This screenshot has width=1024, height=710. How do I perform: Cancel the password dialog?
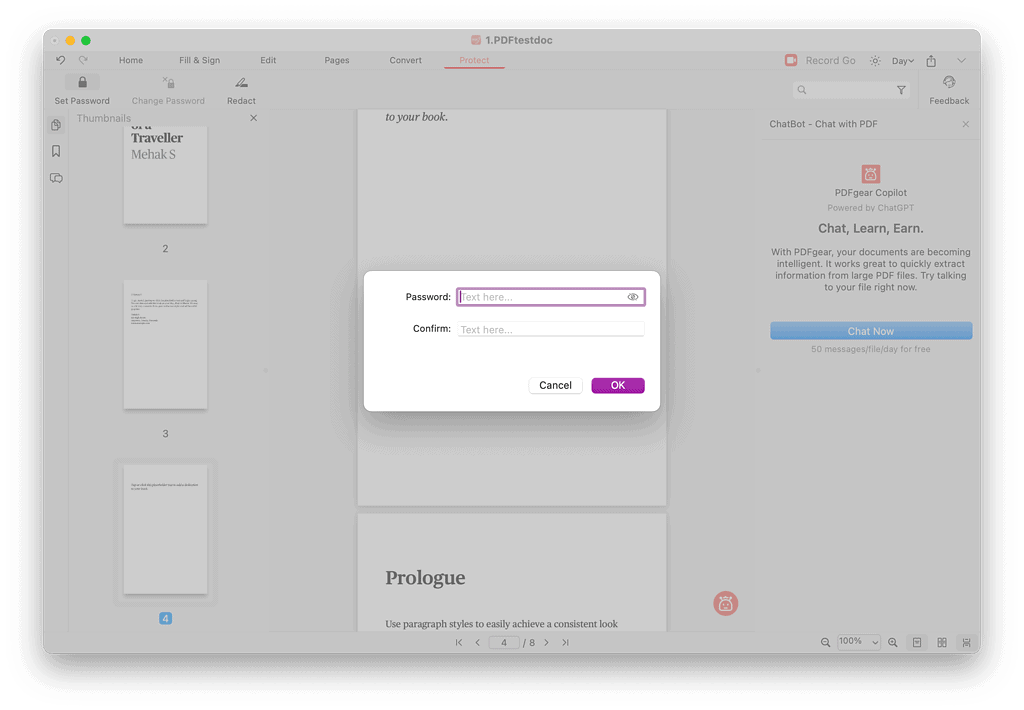tap(555, 385)
